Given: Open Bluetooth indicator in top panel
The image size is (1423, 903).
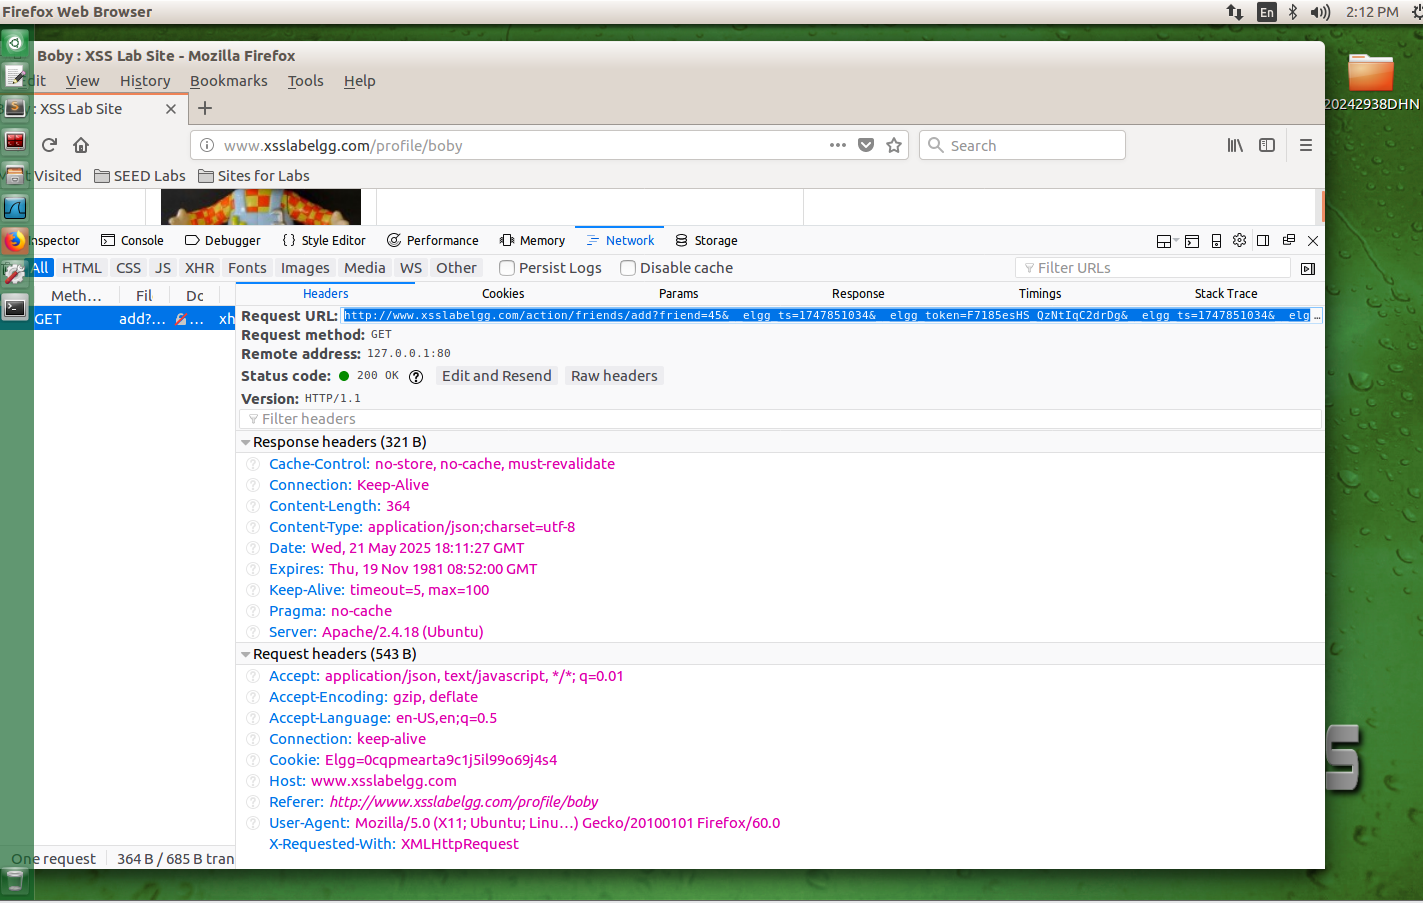Looking at the screenshot, I should [x=1292, y=12].
